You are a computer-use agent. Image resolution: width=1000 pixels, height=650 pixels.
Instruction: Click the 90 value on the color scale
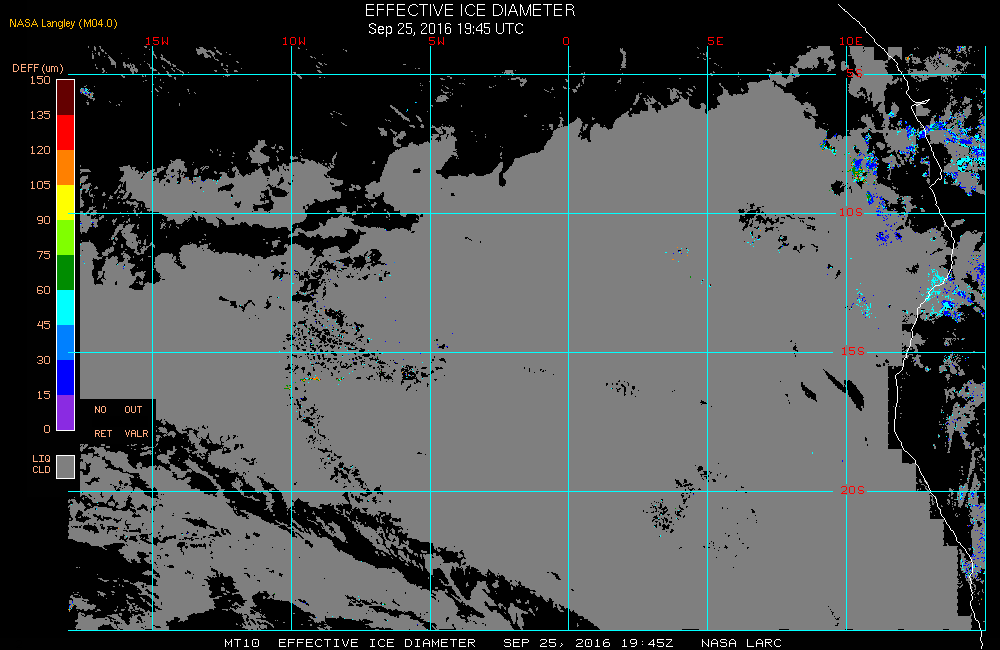coord(43,221)
